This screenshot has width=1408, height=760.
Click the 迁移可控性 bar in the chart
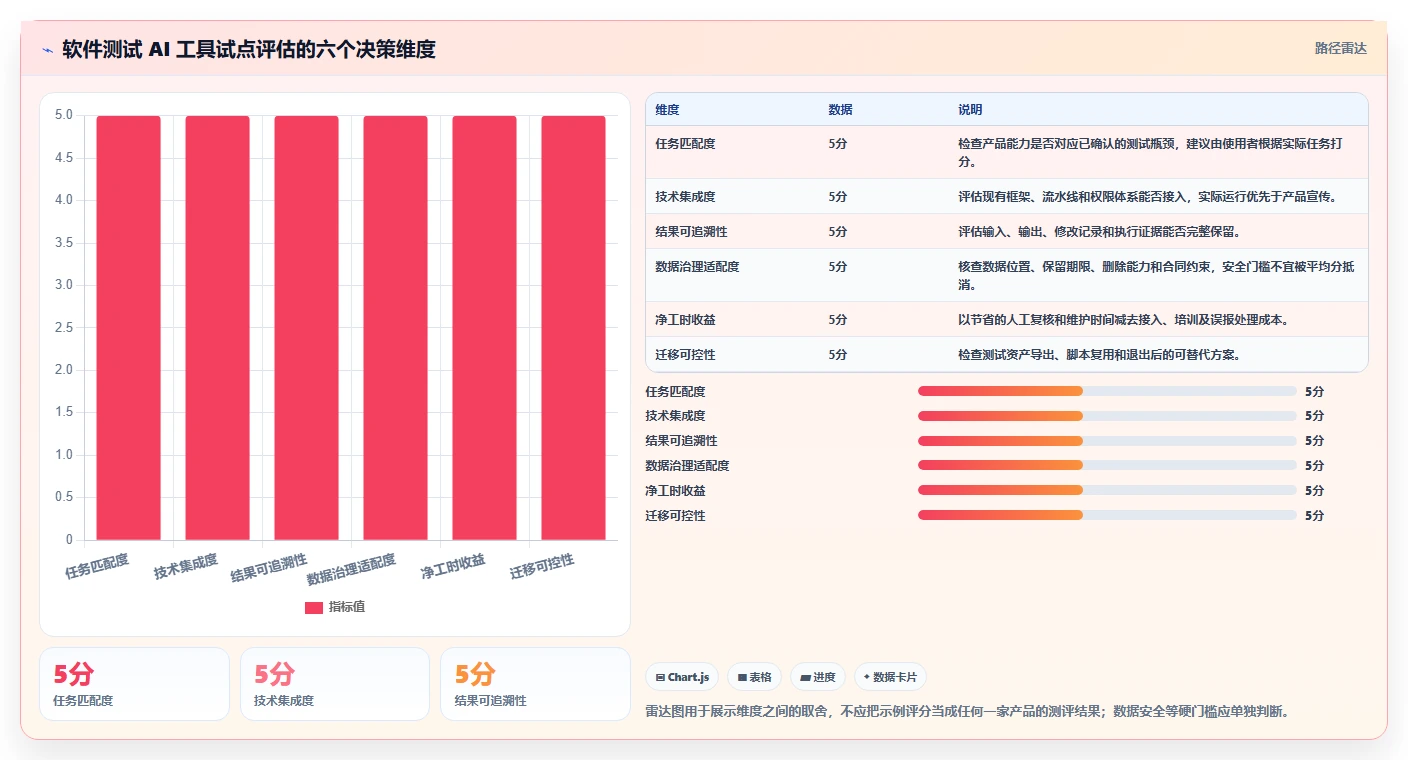click(x=573, y=328)
